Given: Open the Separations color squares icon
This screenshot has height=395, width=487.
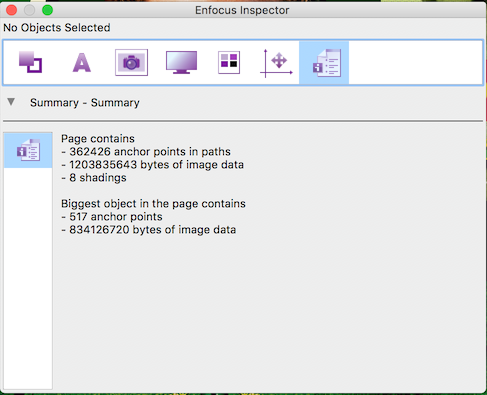Looking at the screenshot, I should (229, 62).
